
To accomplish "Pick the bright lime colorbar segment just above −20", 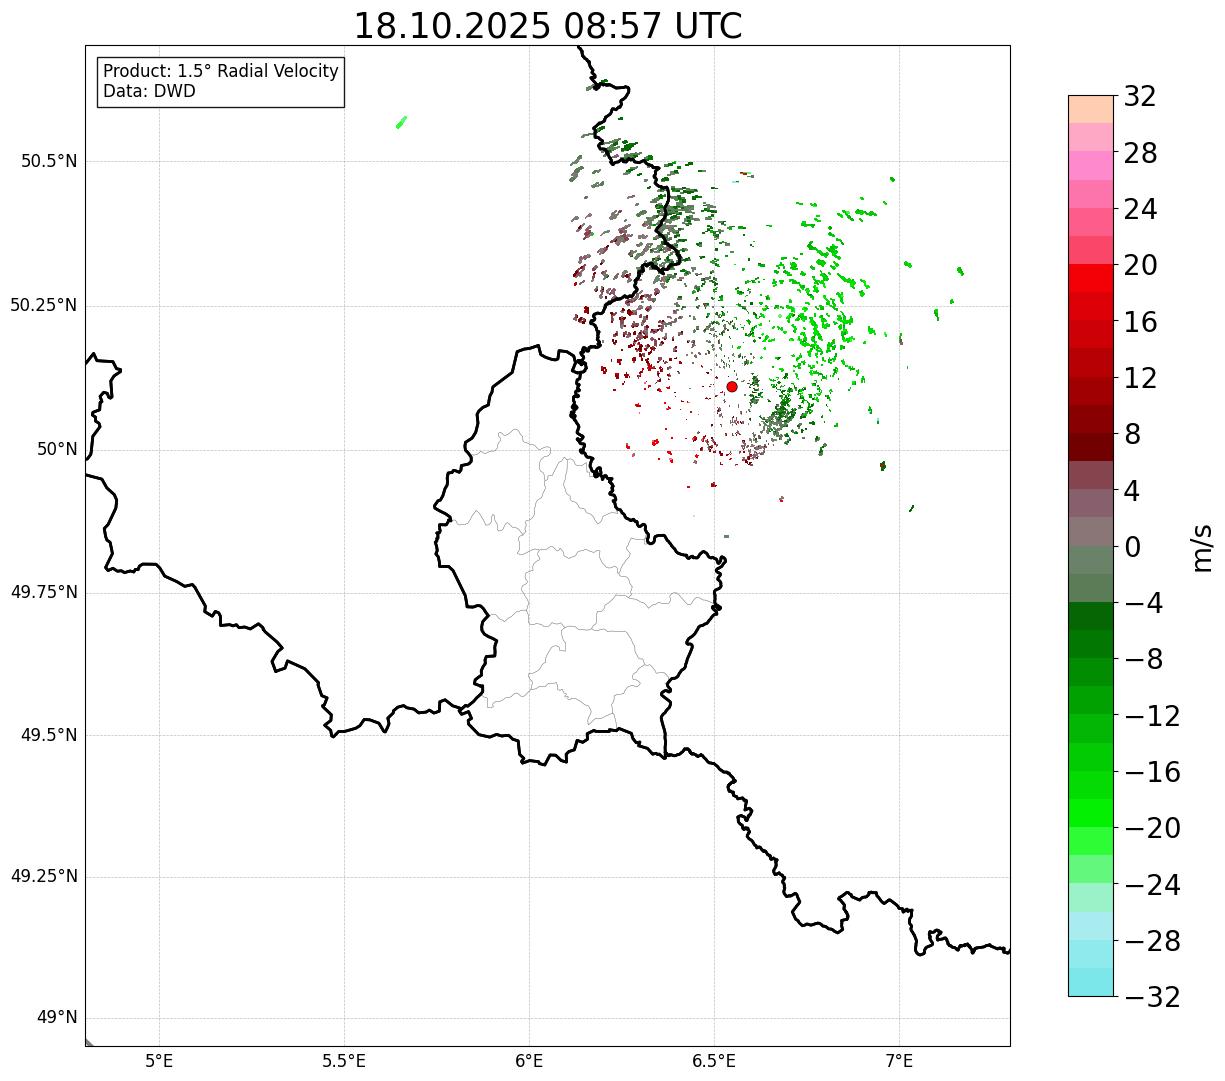I will (x=1091, y=813).
